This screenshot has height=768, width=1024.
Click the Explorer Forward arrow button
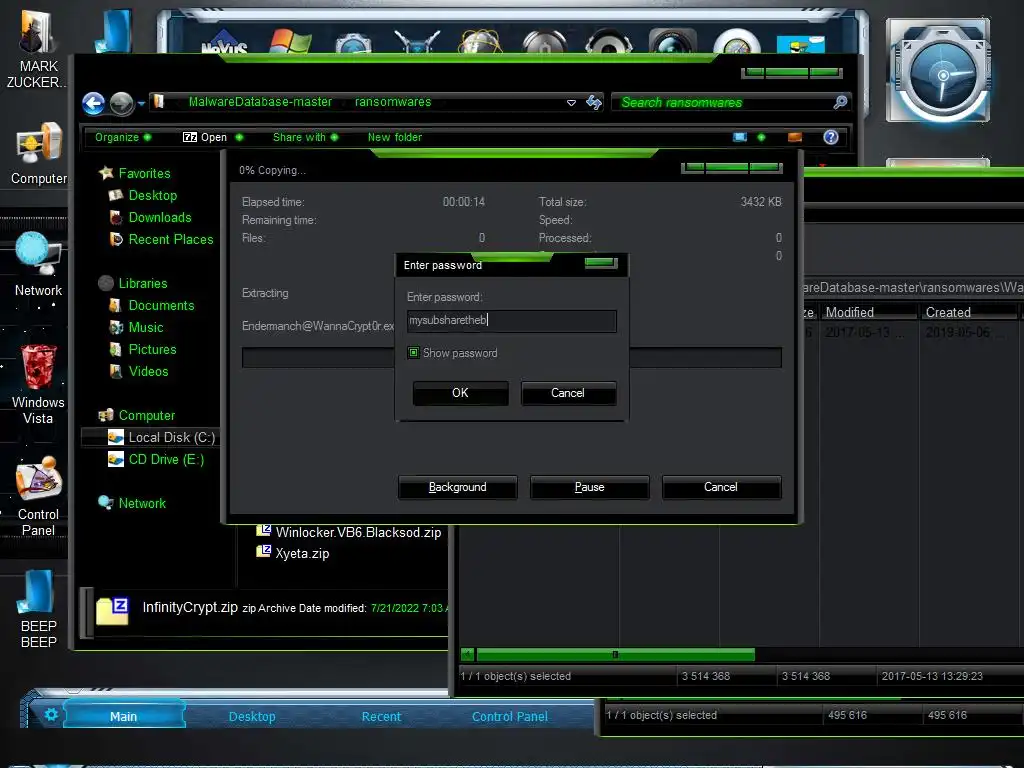121,103
